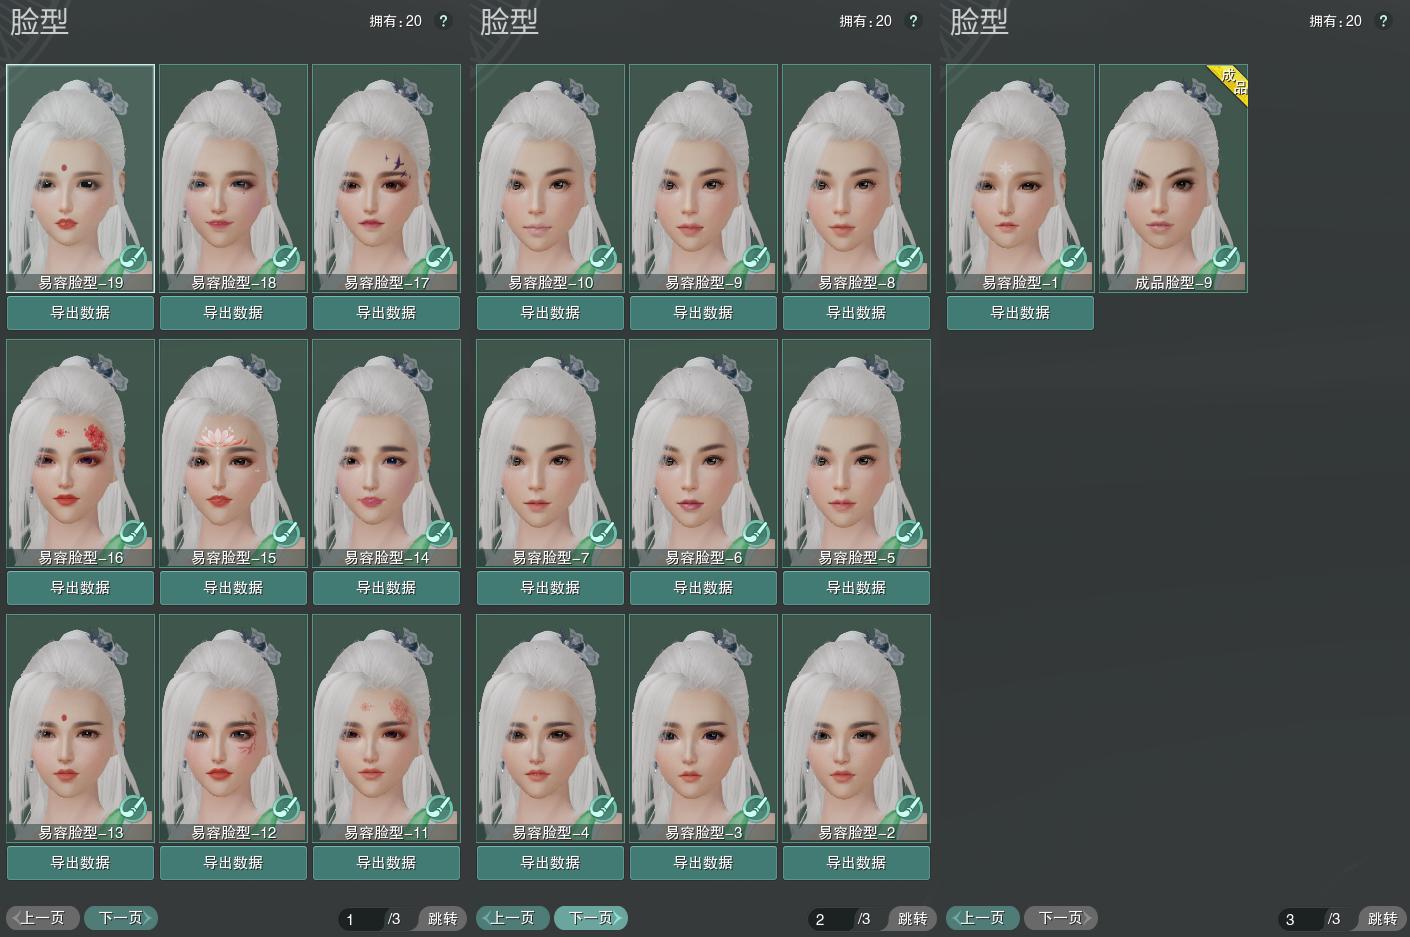1410x937 pixels.
Task: Click the brush icon on 易容脸型-5
Action: [909, 534]
